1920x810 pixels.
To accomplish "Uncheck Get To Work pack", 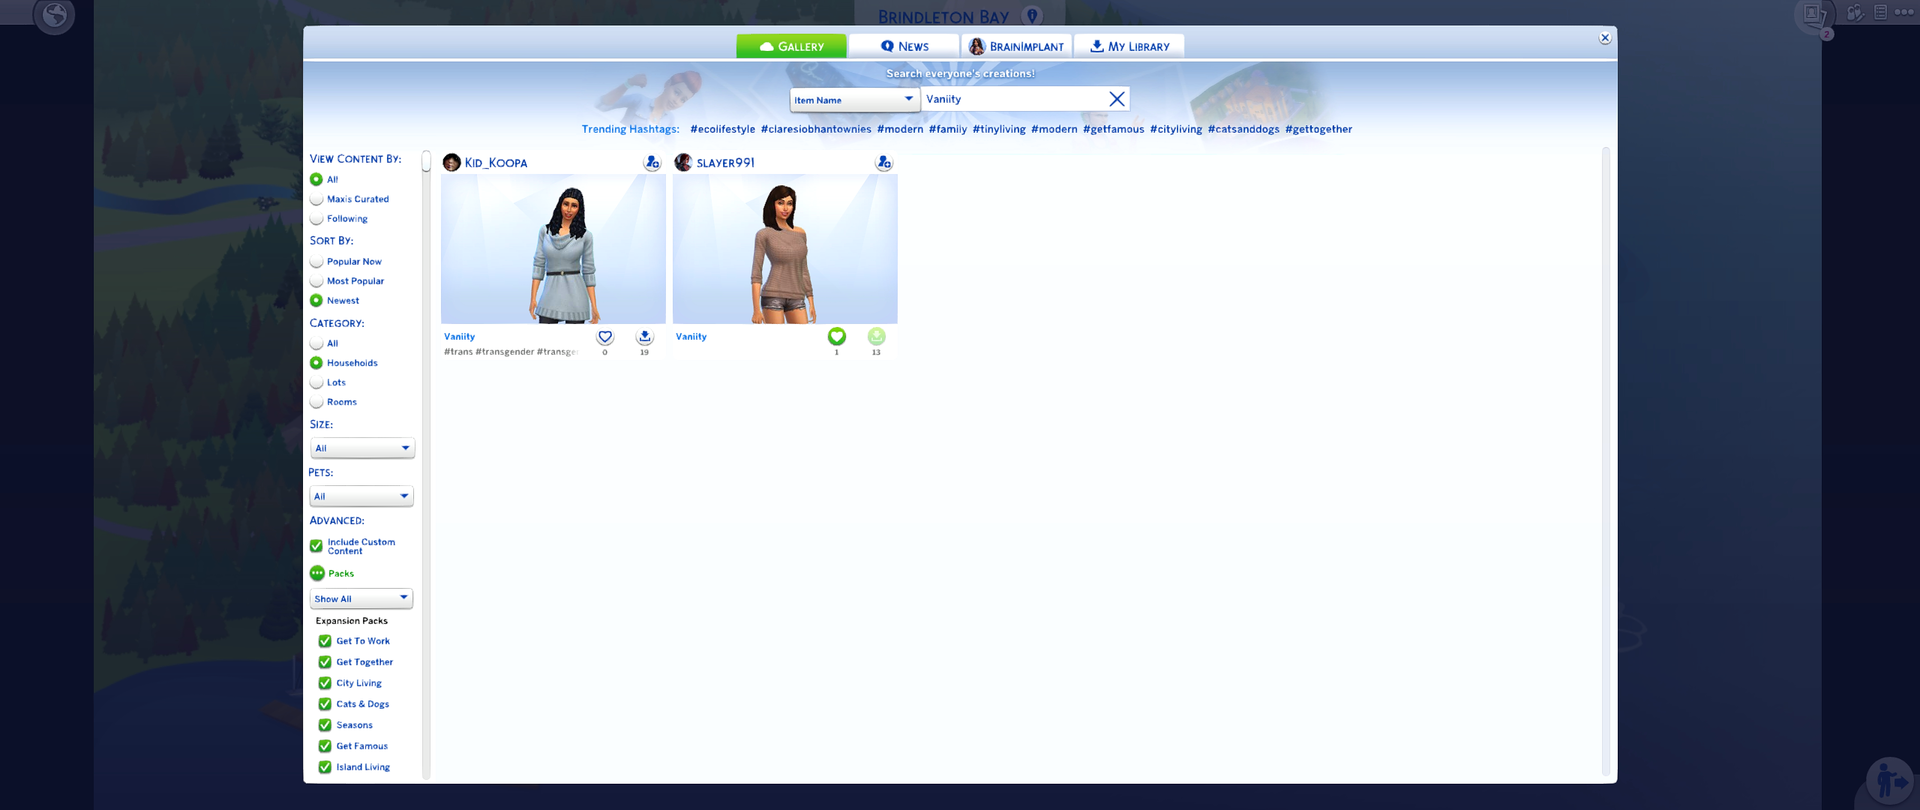I will pyautogui.click(x=325, y=641).
